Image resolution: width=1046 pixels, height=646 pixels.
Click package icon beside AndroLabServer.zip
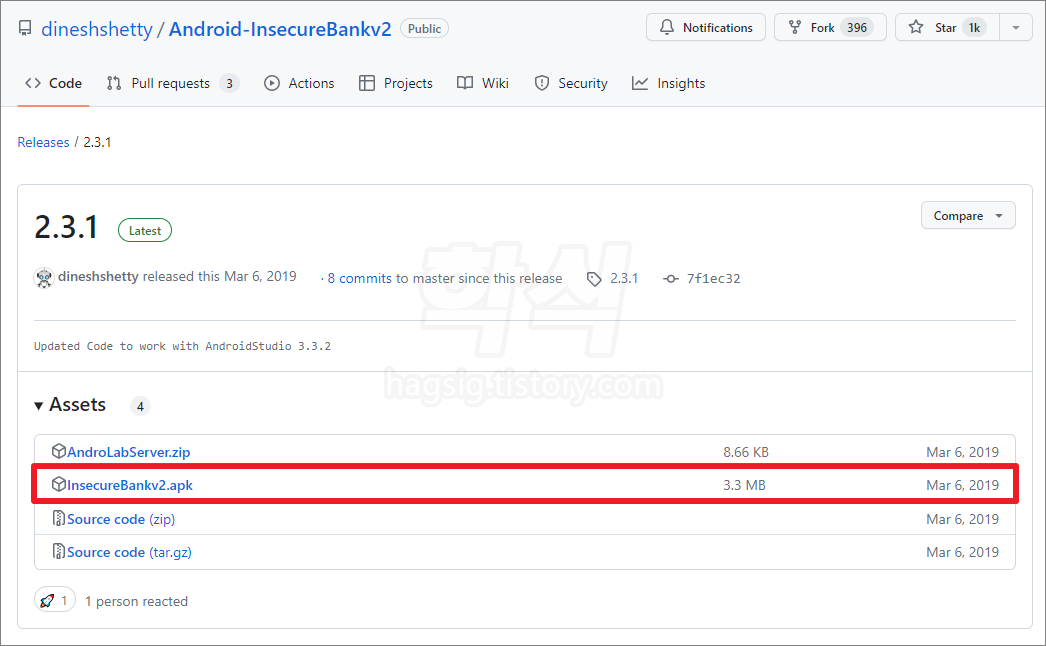(x=59, y=451)
